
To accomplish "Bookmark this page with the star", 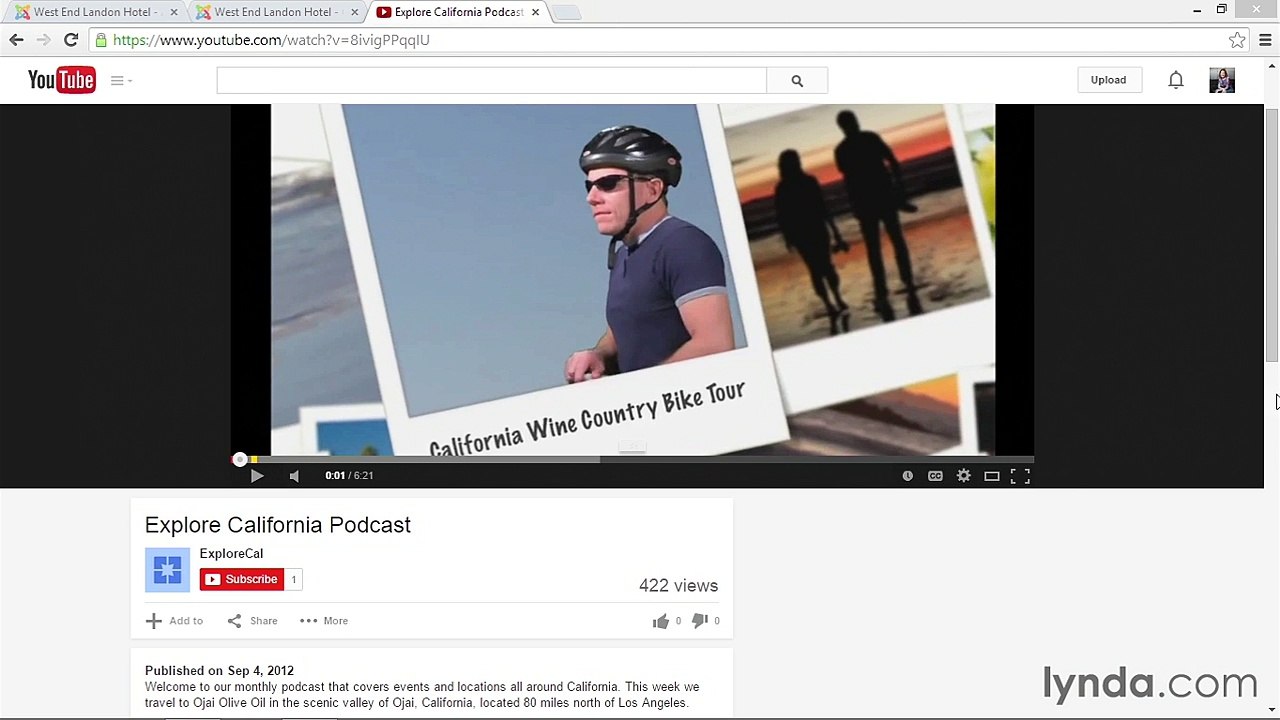I will point(1237,40).
